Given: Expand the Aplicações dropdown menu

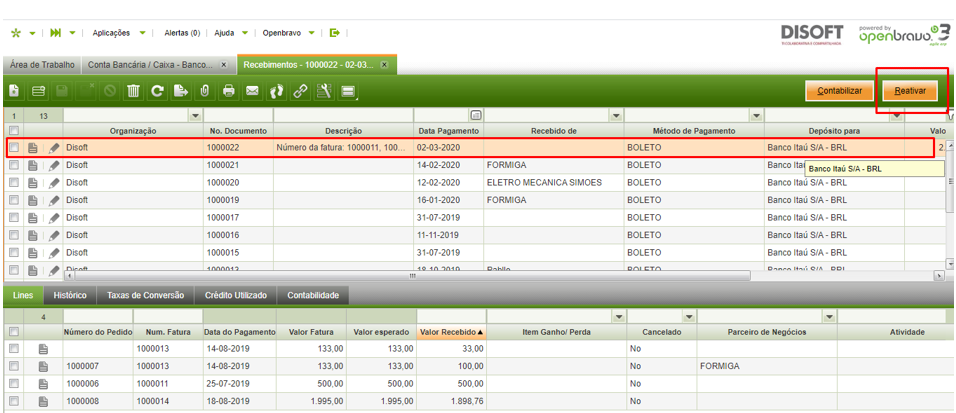Looking at the screenshot, I should (x=142, y=33).
